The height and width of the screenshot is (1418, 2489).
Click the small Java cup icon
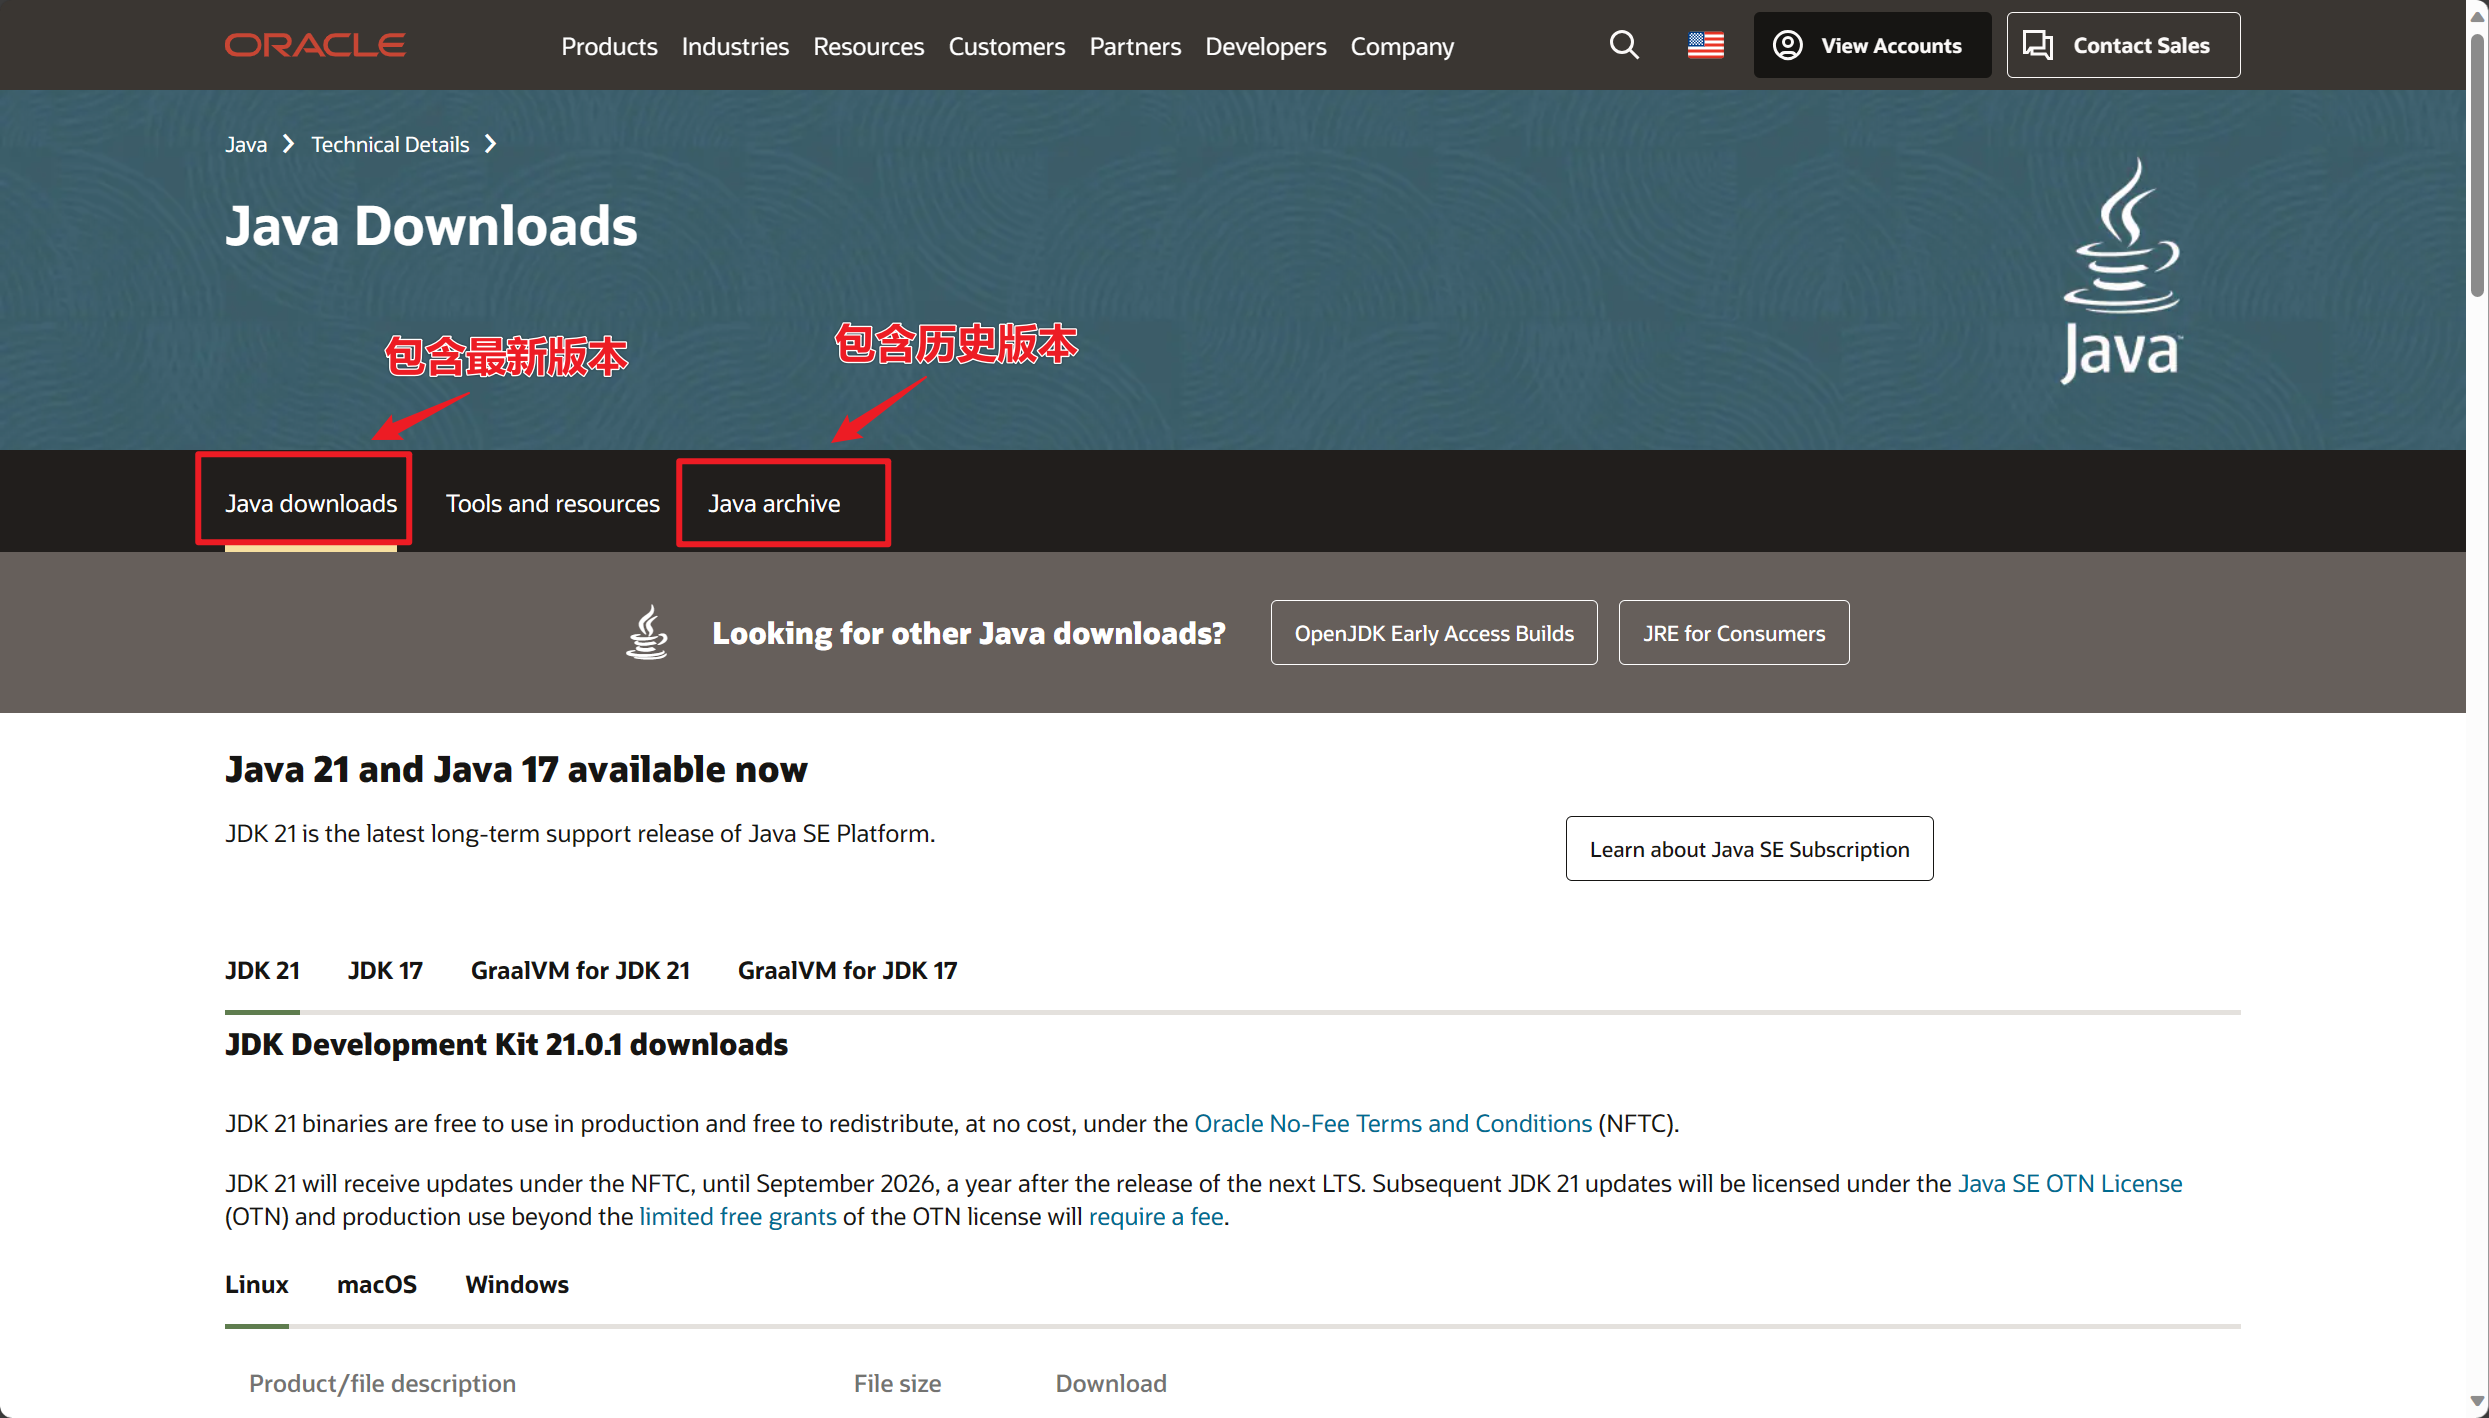click(647, 632)
